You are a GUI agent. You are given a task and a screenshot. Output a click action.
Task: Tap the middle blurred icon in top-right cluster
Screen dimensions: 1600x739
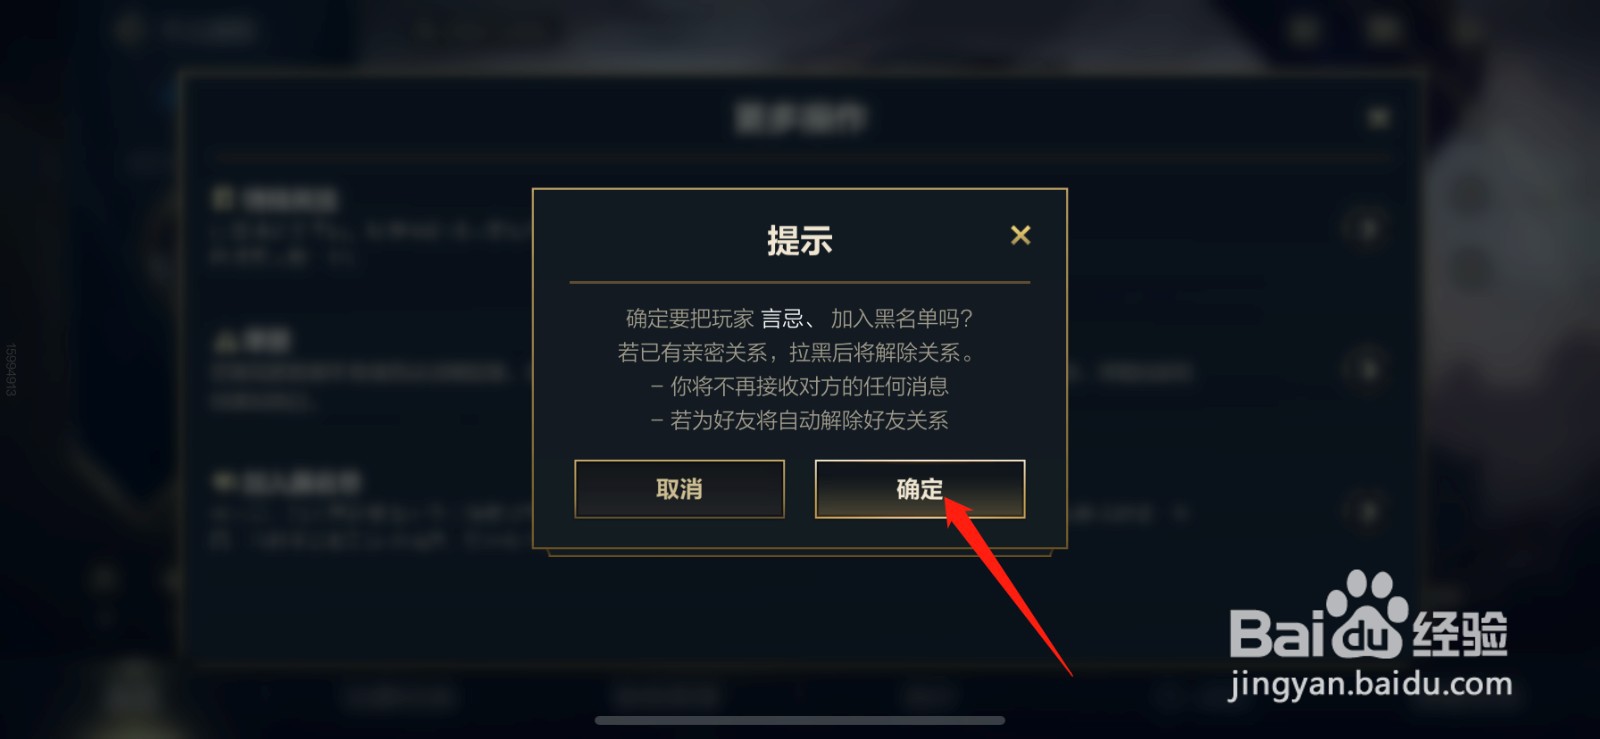pos(1385,29)
